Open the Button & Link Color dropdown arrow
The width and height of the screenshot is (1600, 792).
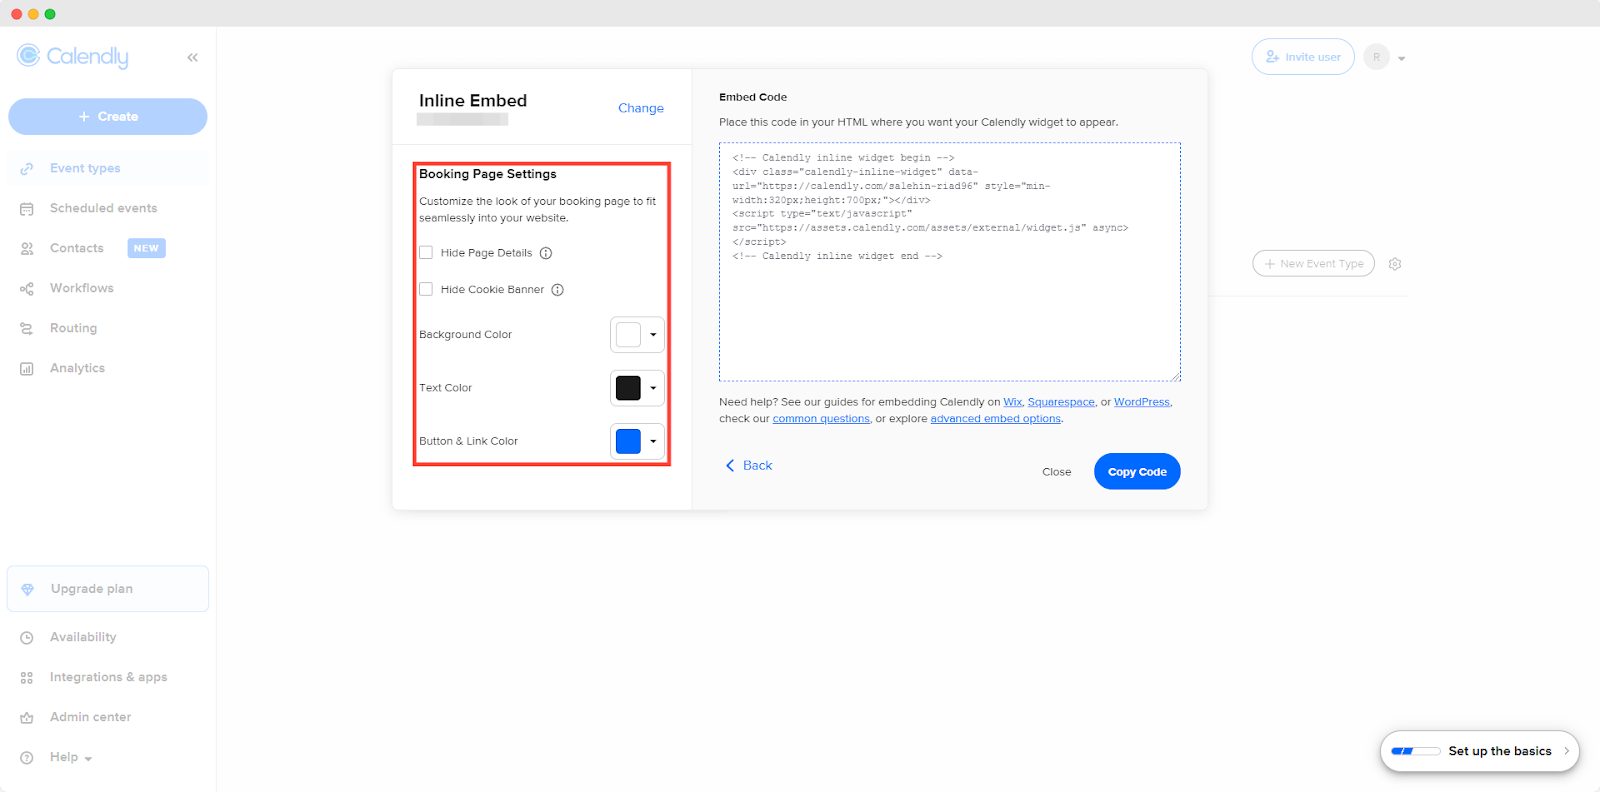tap(653, 441)
